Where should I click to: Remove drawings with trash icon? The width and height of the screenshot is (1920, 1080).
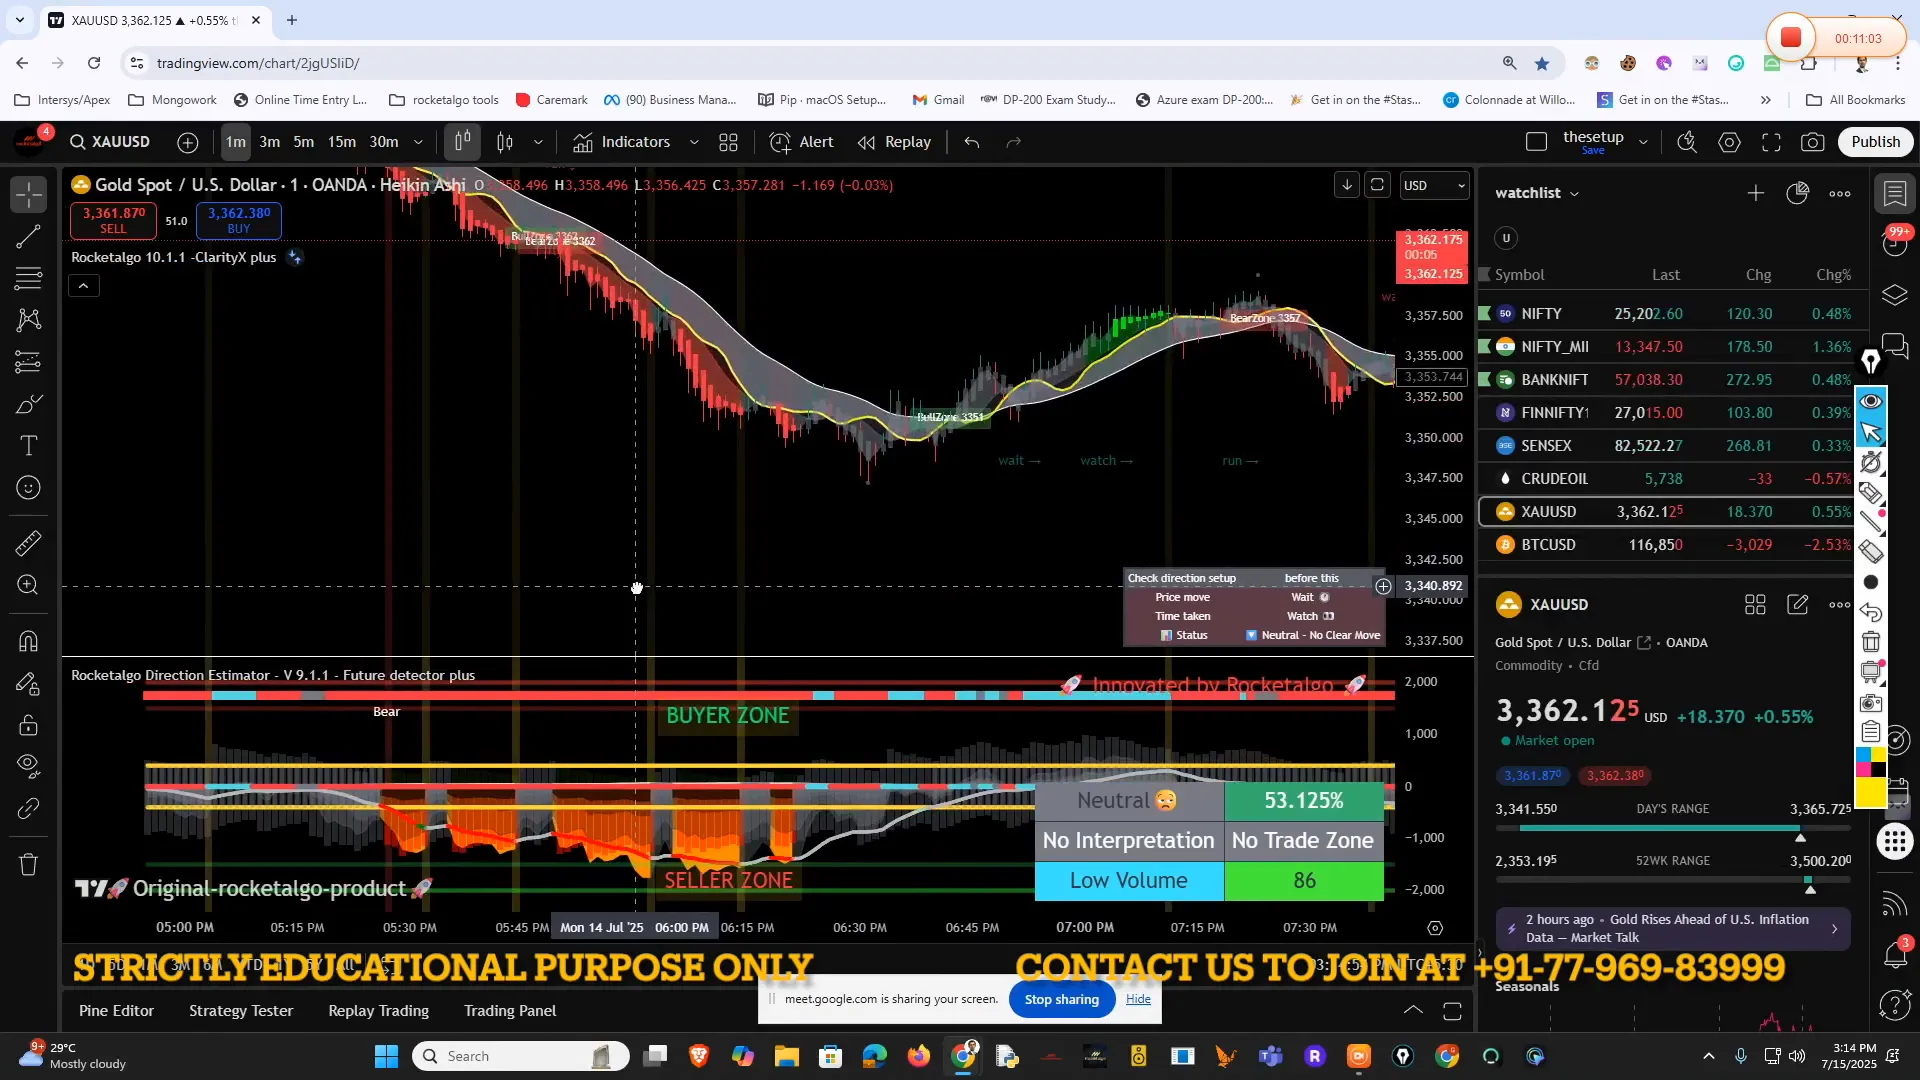point(28,865)
